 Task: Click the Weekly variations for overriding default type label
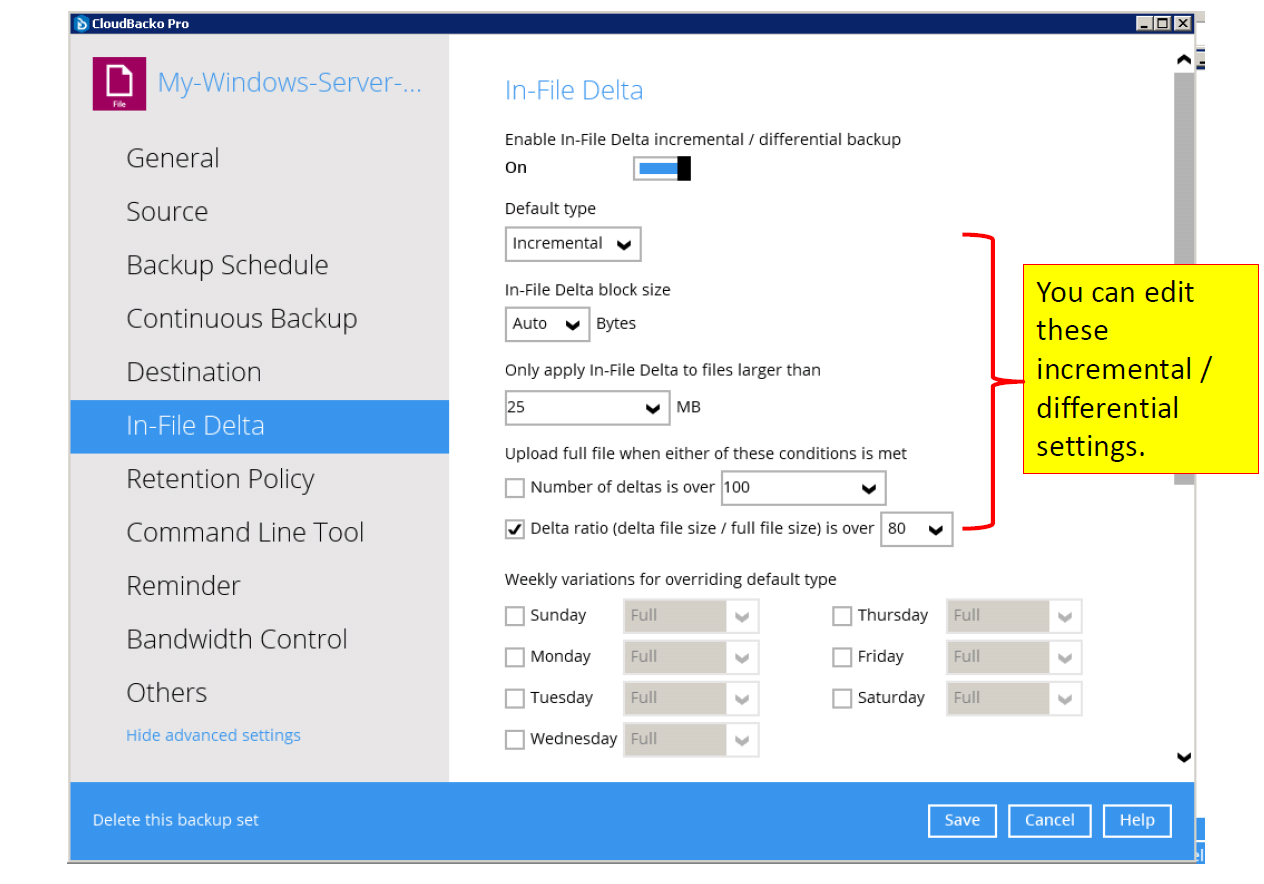671,580
